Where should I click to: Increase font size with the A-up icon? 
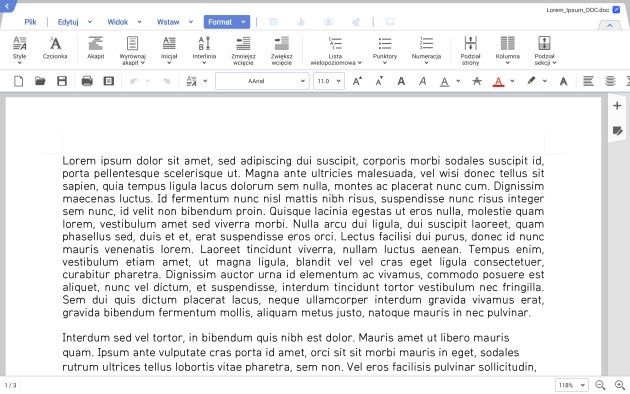click(357, 81)
